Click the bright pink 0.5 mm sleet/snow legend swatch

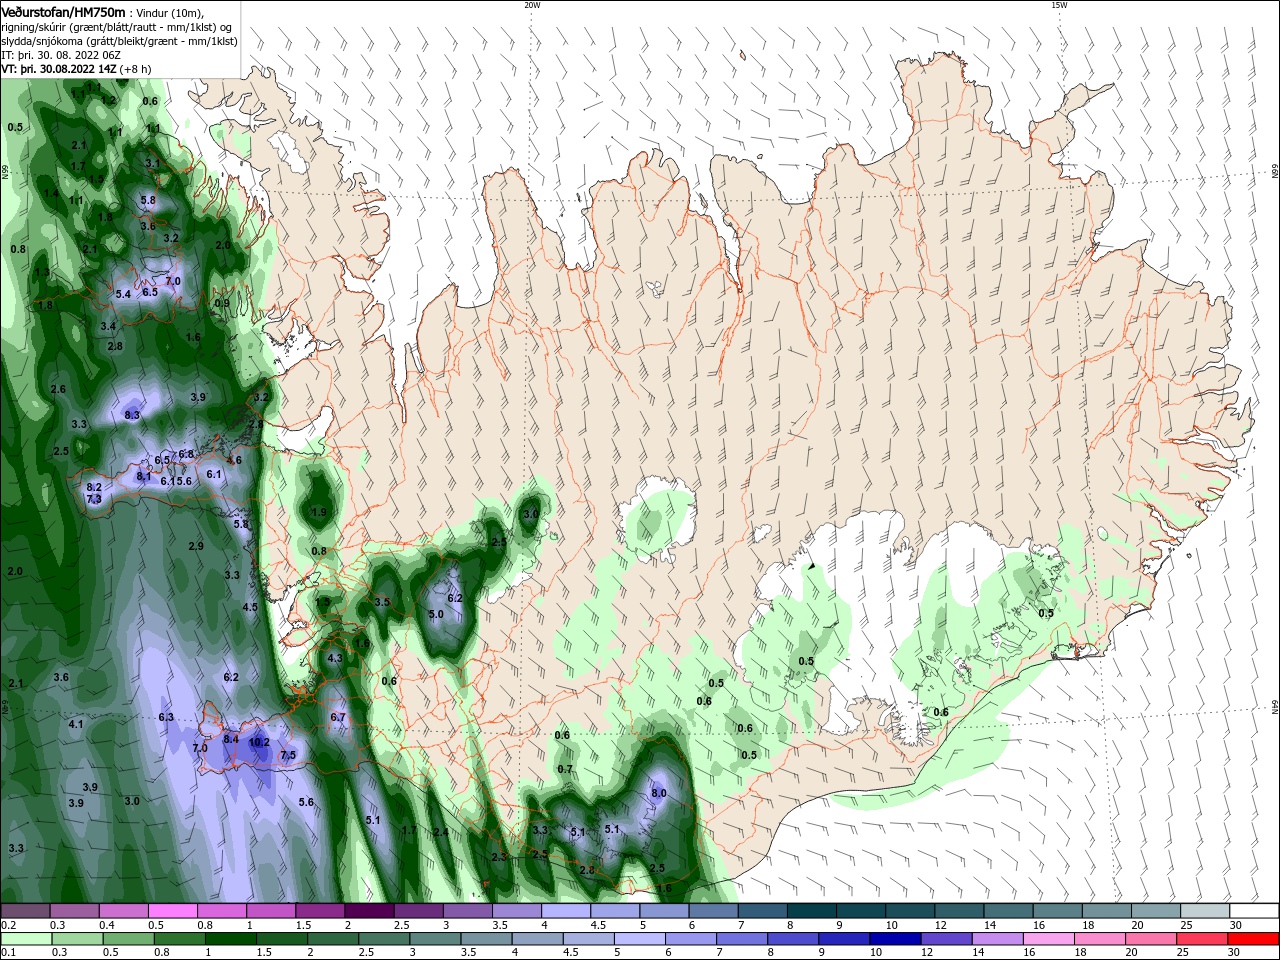[x=173, y=911]
